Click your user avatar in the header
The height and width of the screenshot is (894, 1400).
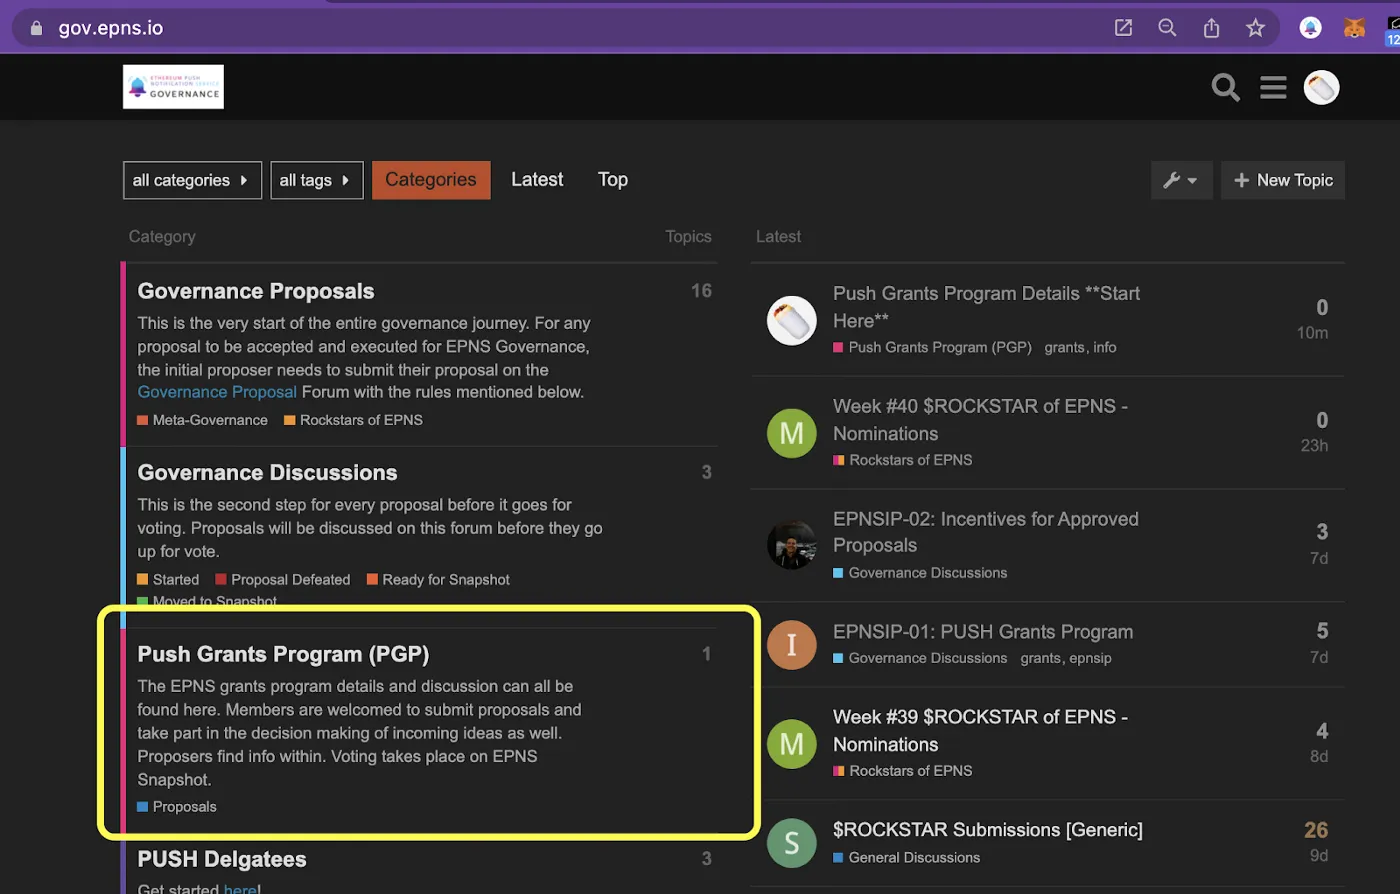click(1321, 87)
